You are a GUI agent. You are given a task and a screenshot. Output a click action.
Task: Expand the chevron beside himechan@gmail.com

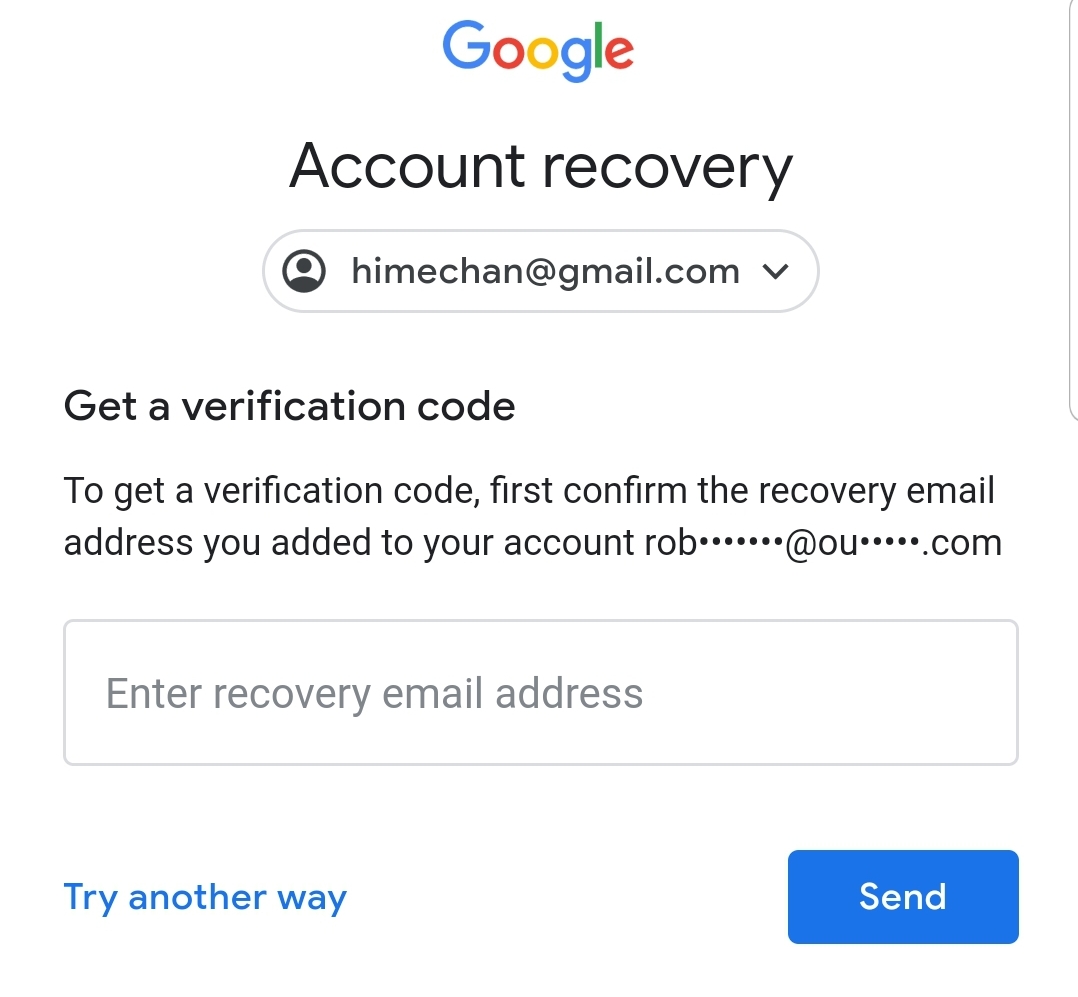(775, 272)
